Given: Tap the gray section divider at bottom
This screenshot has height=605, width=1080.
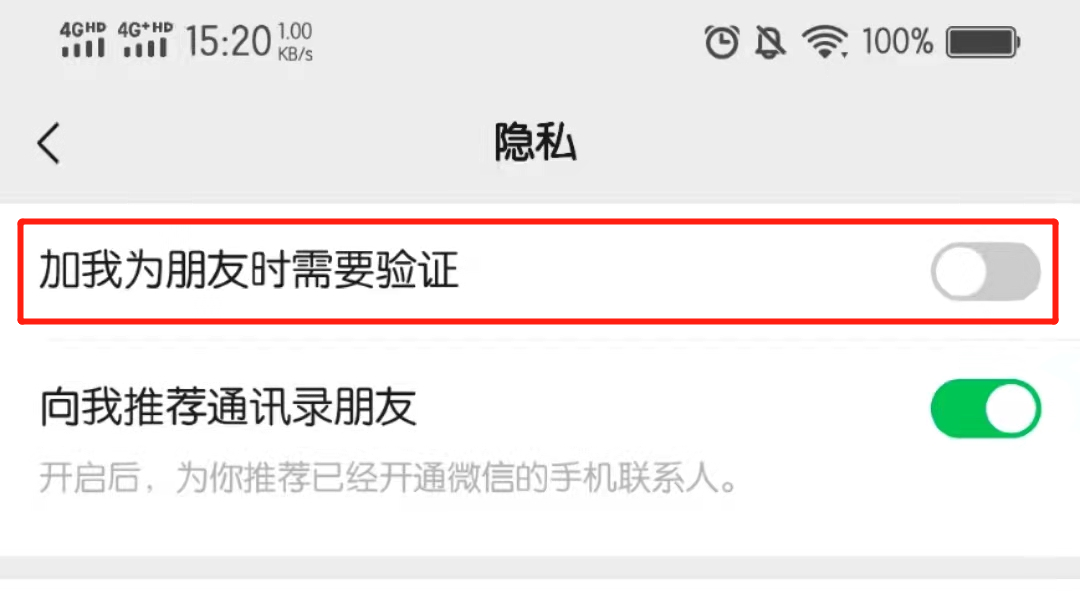Looking at the screenshot, I should pyautogui.click(x=540, y=568).
